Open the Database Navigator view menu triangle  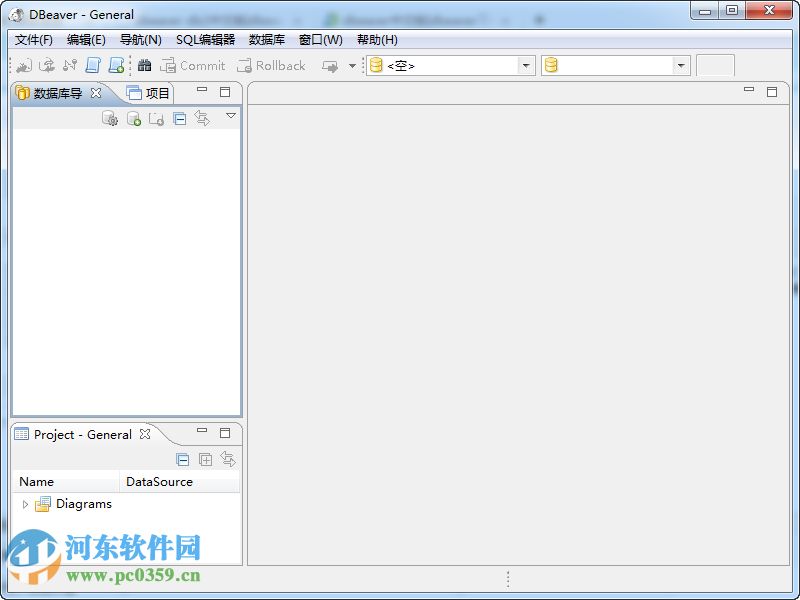point(231,117)
